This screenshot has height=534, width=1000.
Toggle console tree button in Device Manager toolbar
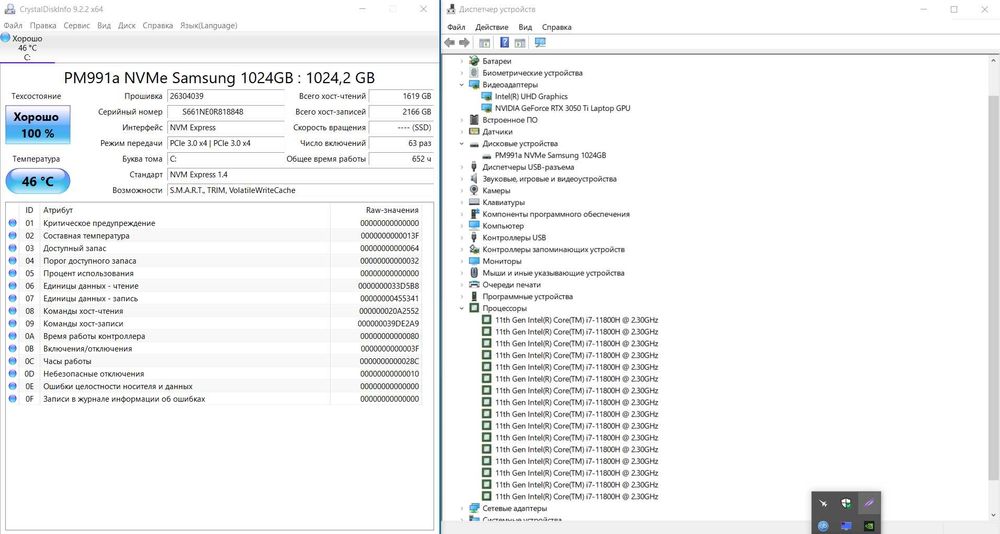485,43
